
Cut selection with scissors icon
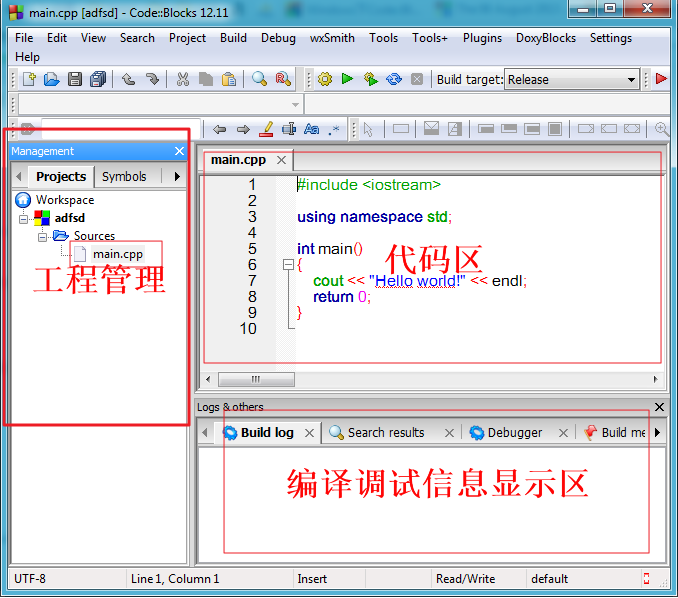pos(183,80)
